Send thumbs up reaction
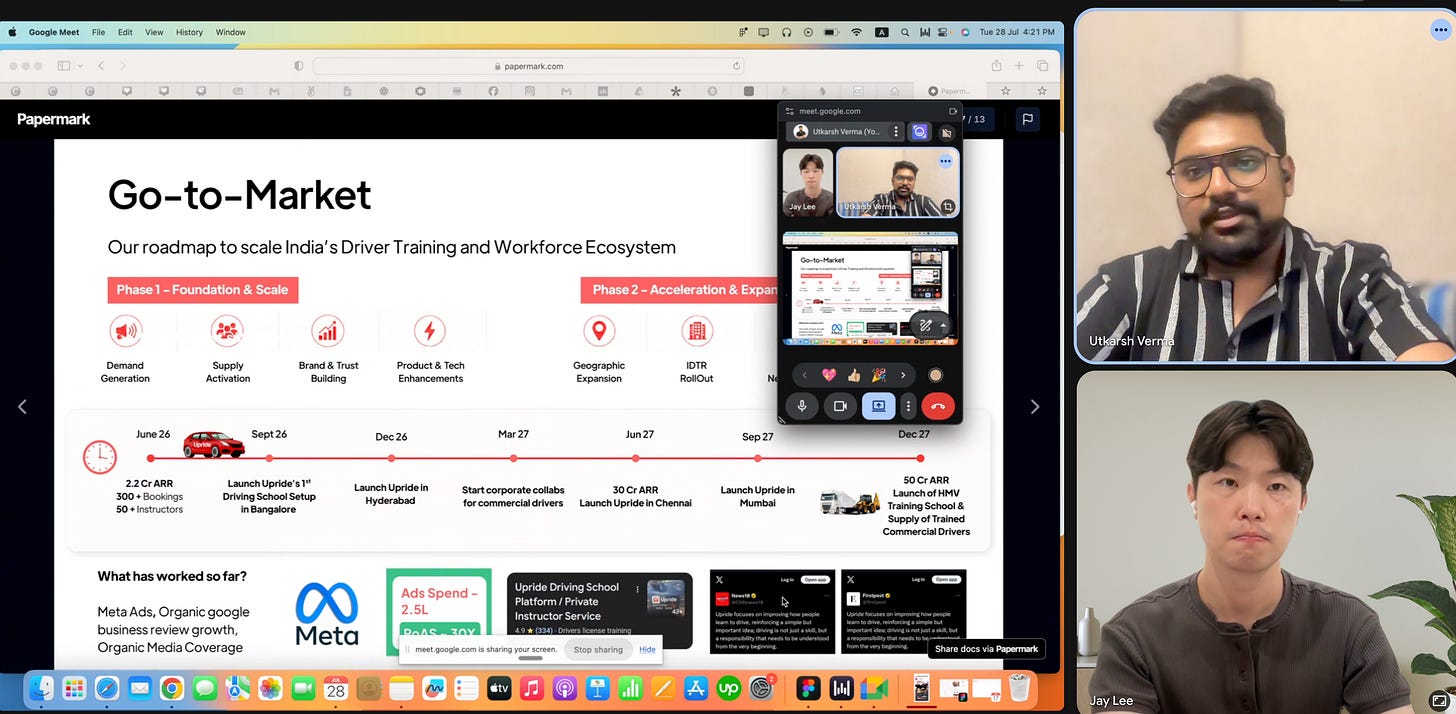The height and width of the screenshot is (714, 1456). click(x=854, y=375)
